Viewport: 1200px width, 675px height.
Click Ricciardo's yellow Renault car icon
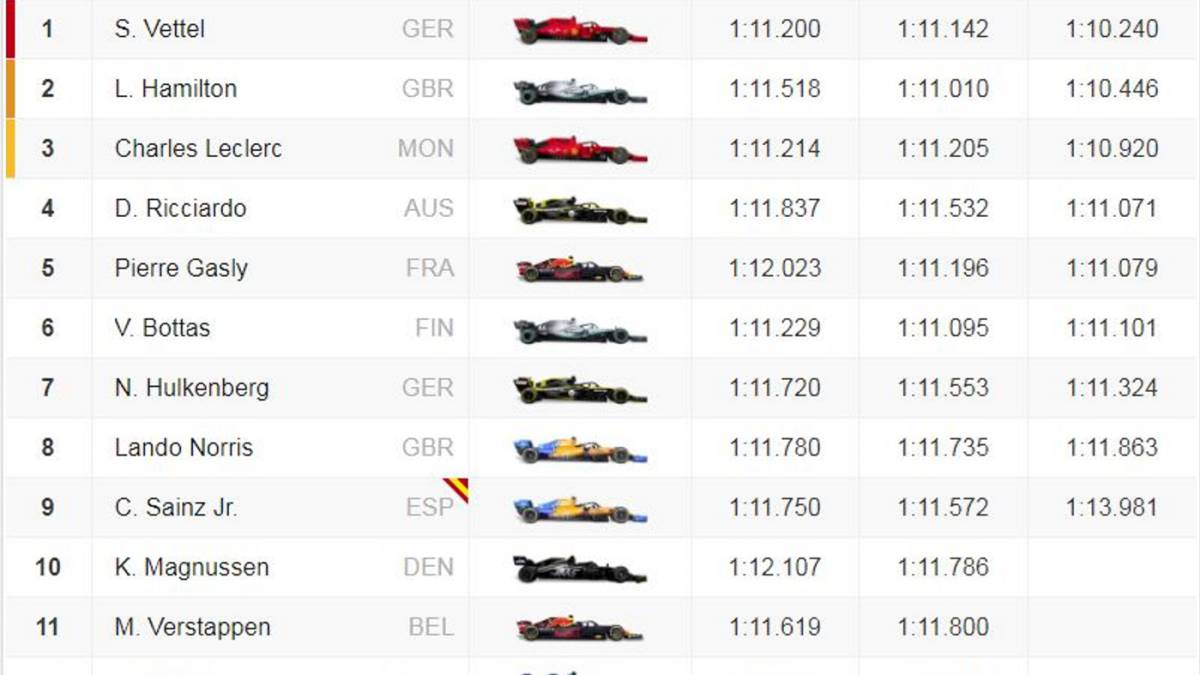tap(580, 210)
